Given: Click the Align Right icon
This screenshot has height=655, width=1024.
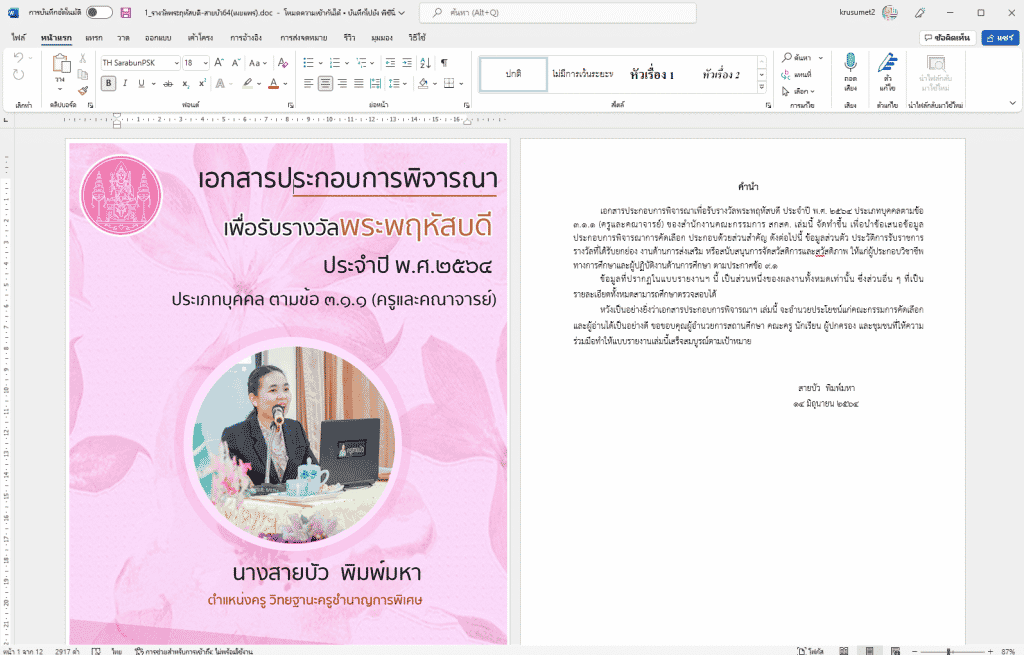Looking at the screenshot, I should [342, 84].
